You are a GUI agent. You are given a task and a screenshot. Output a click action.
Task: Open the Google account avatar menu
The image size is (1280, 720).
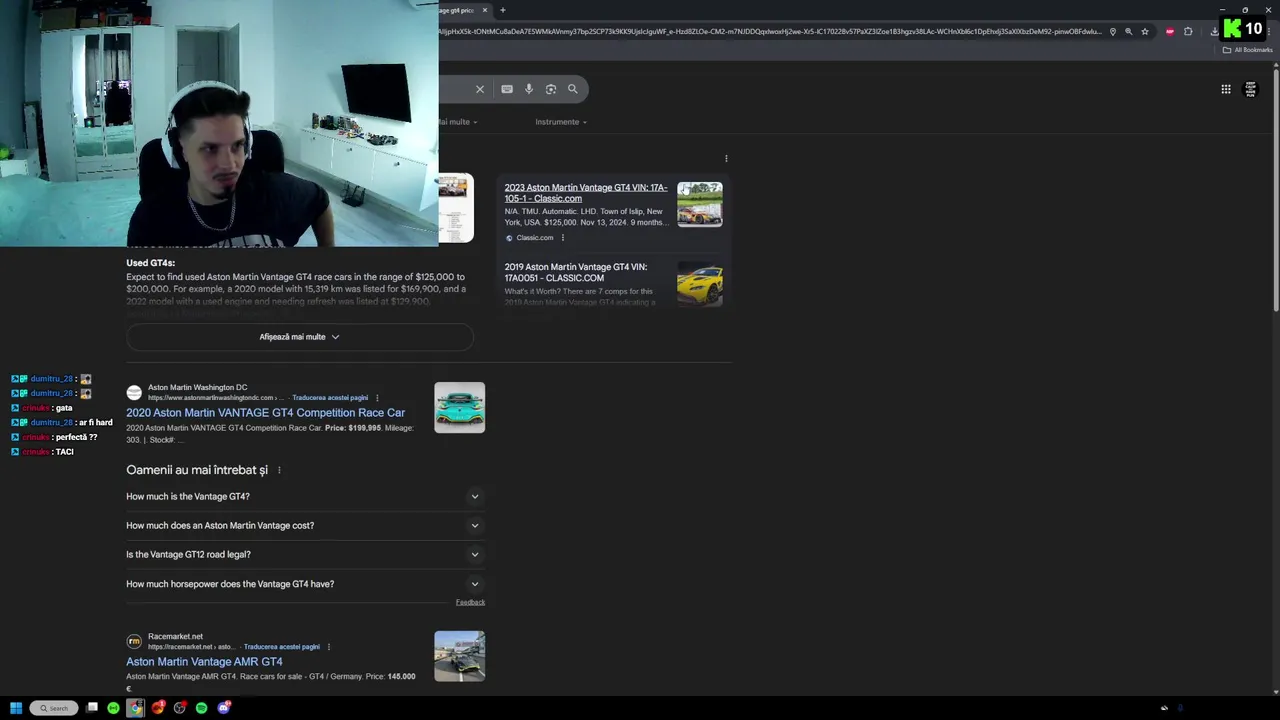tap(1250, 90)
